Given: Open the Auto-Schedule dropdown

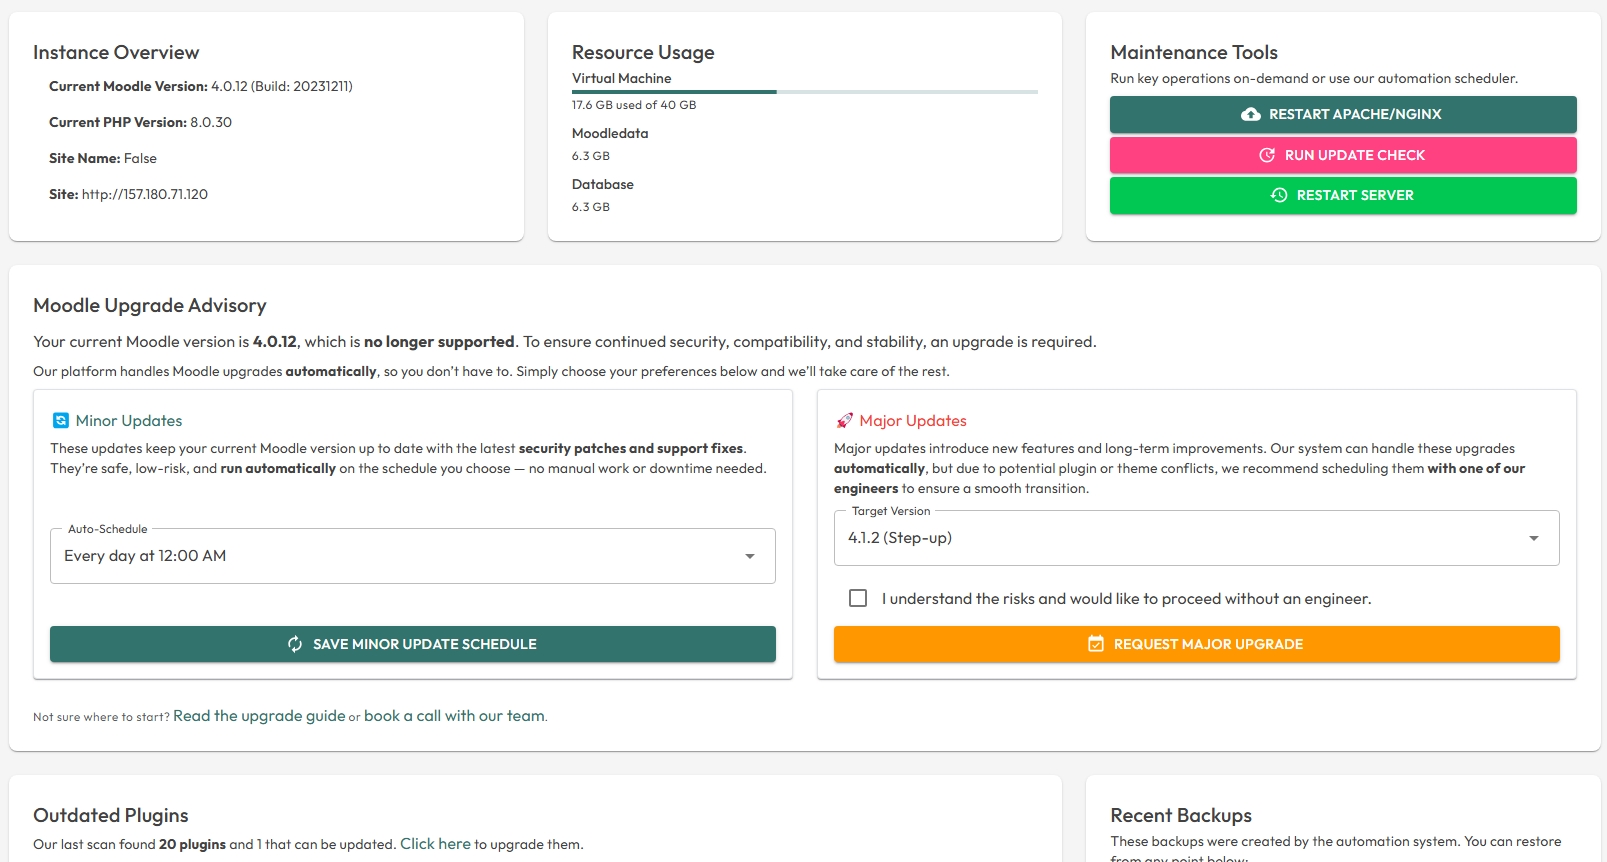Looking at the screenshot, I should point(413,556).
